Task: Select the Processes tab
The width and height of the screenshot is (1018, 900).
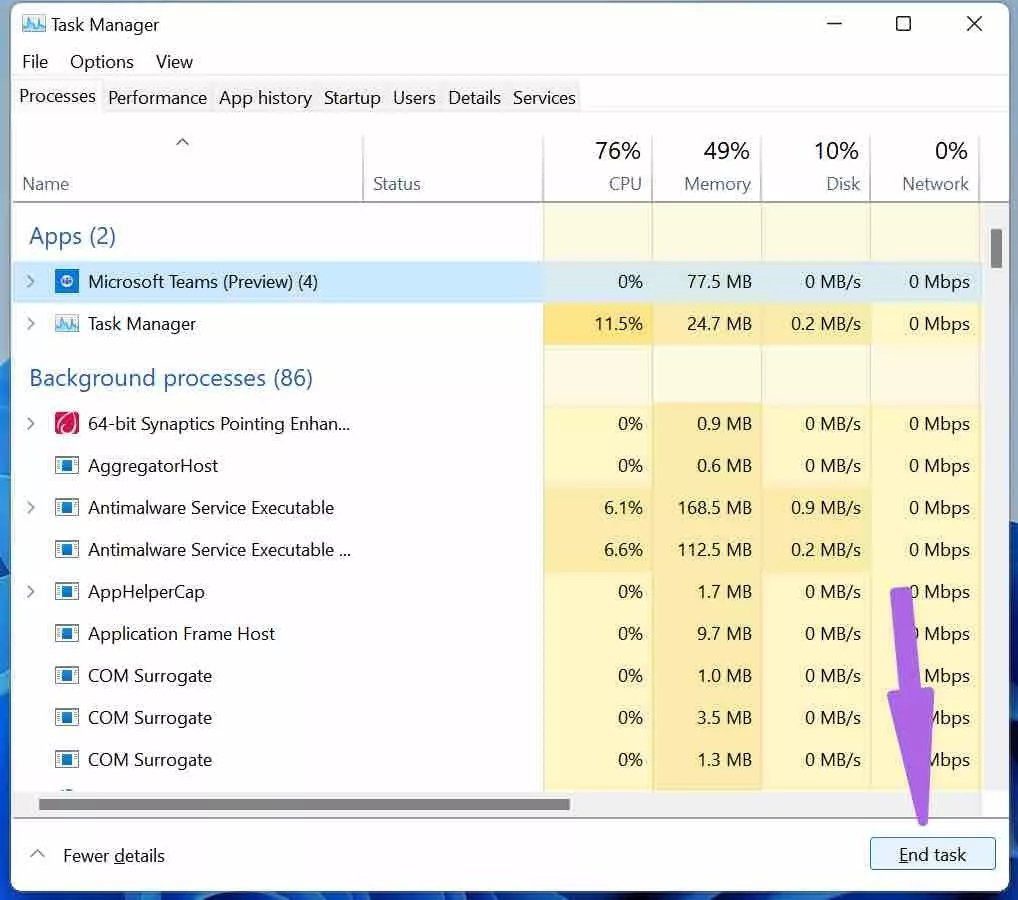Action: tap(57, 96)
